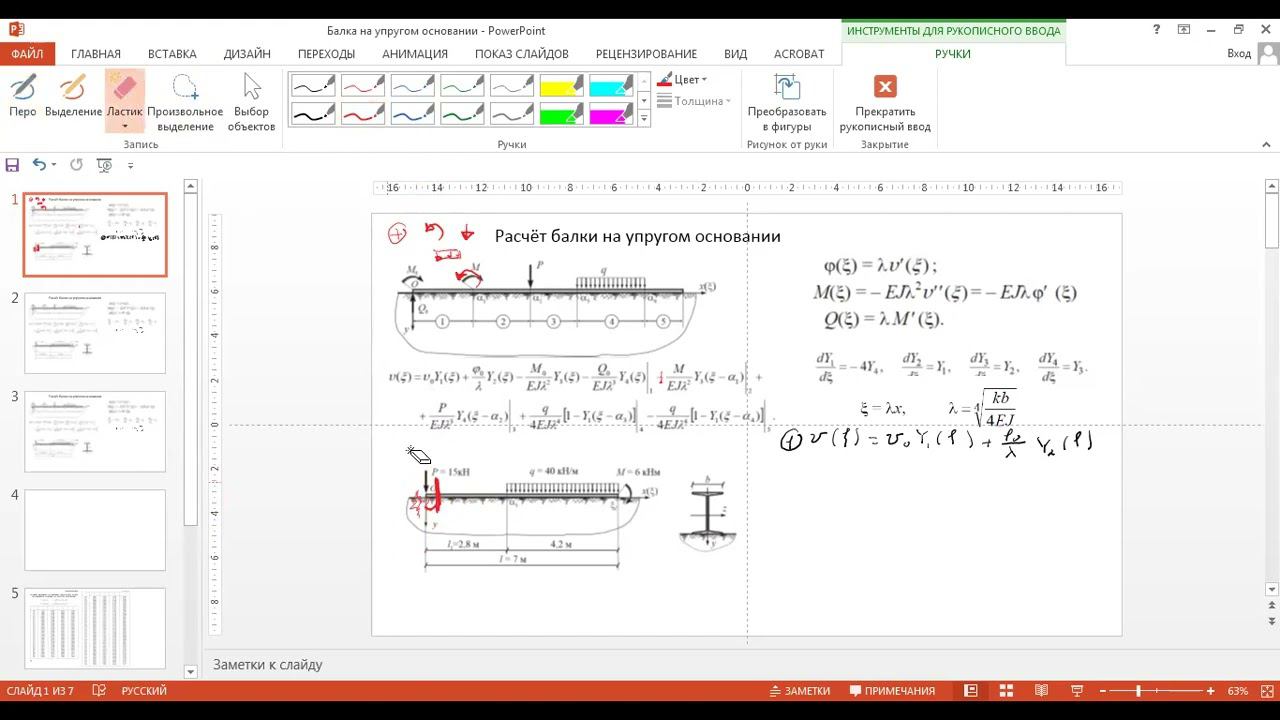Switch to the ACROBAT tab
Screen dimensions: 1280x720
click(799, 54)
